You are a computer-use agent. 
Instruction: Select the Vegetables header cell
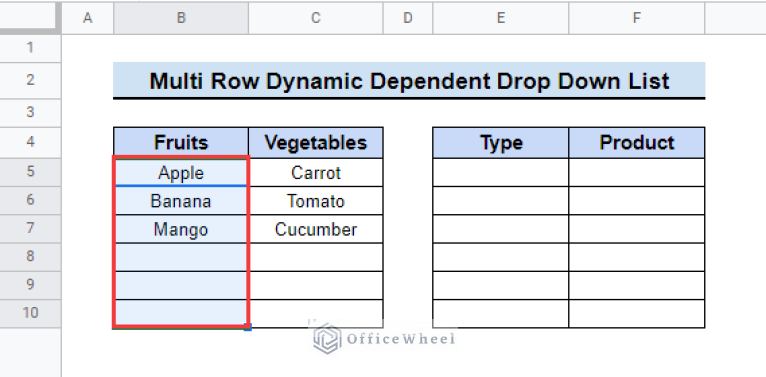[316, 143]
